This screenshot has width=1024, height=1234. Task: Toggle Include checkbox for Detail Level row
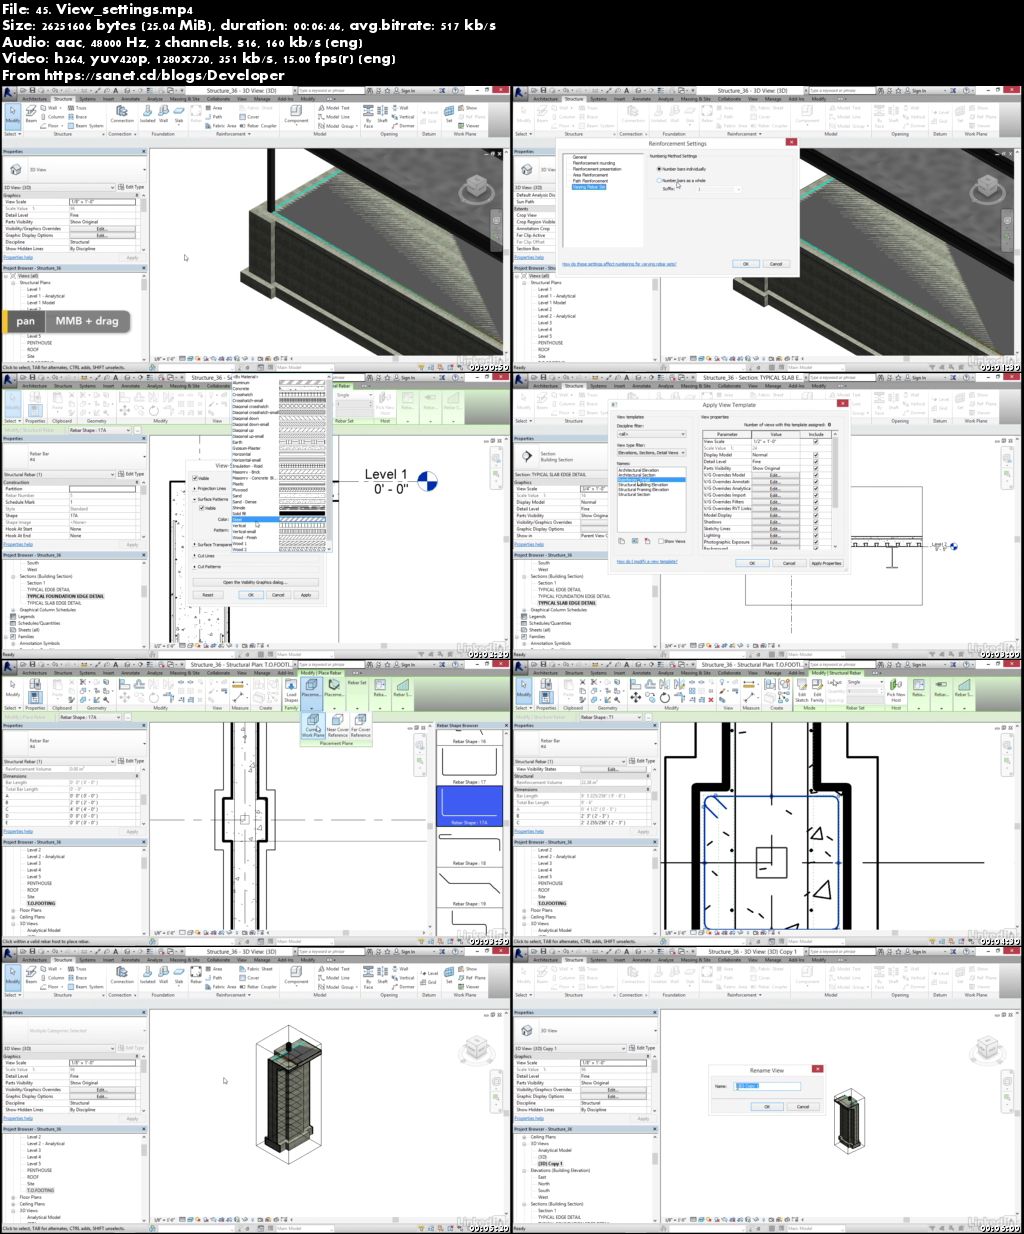click(816, 461)
